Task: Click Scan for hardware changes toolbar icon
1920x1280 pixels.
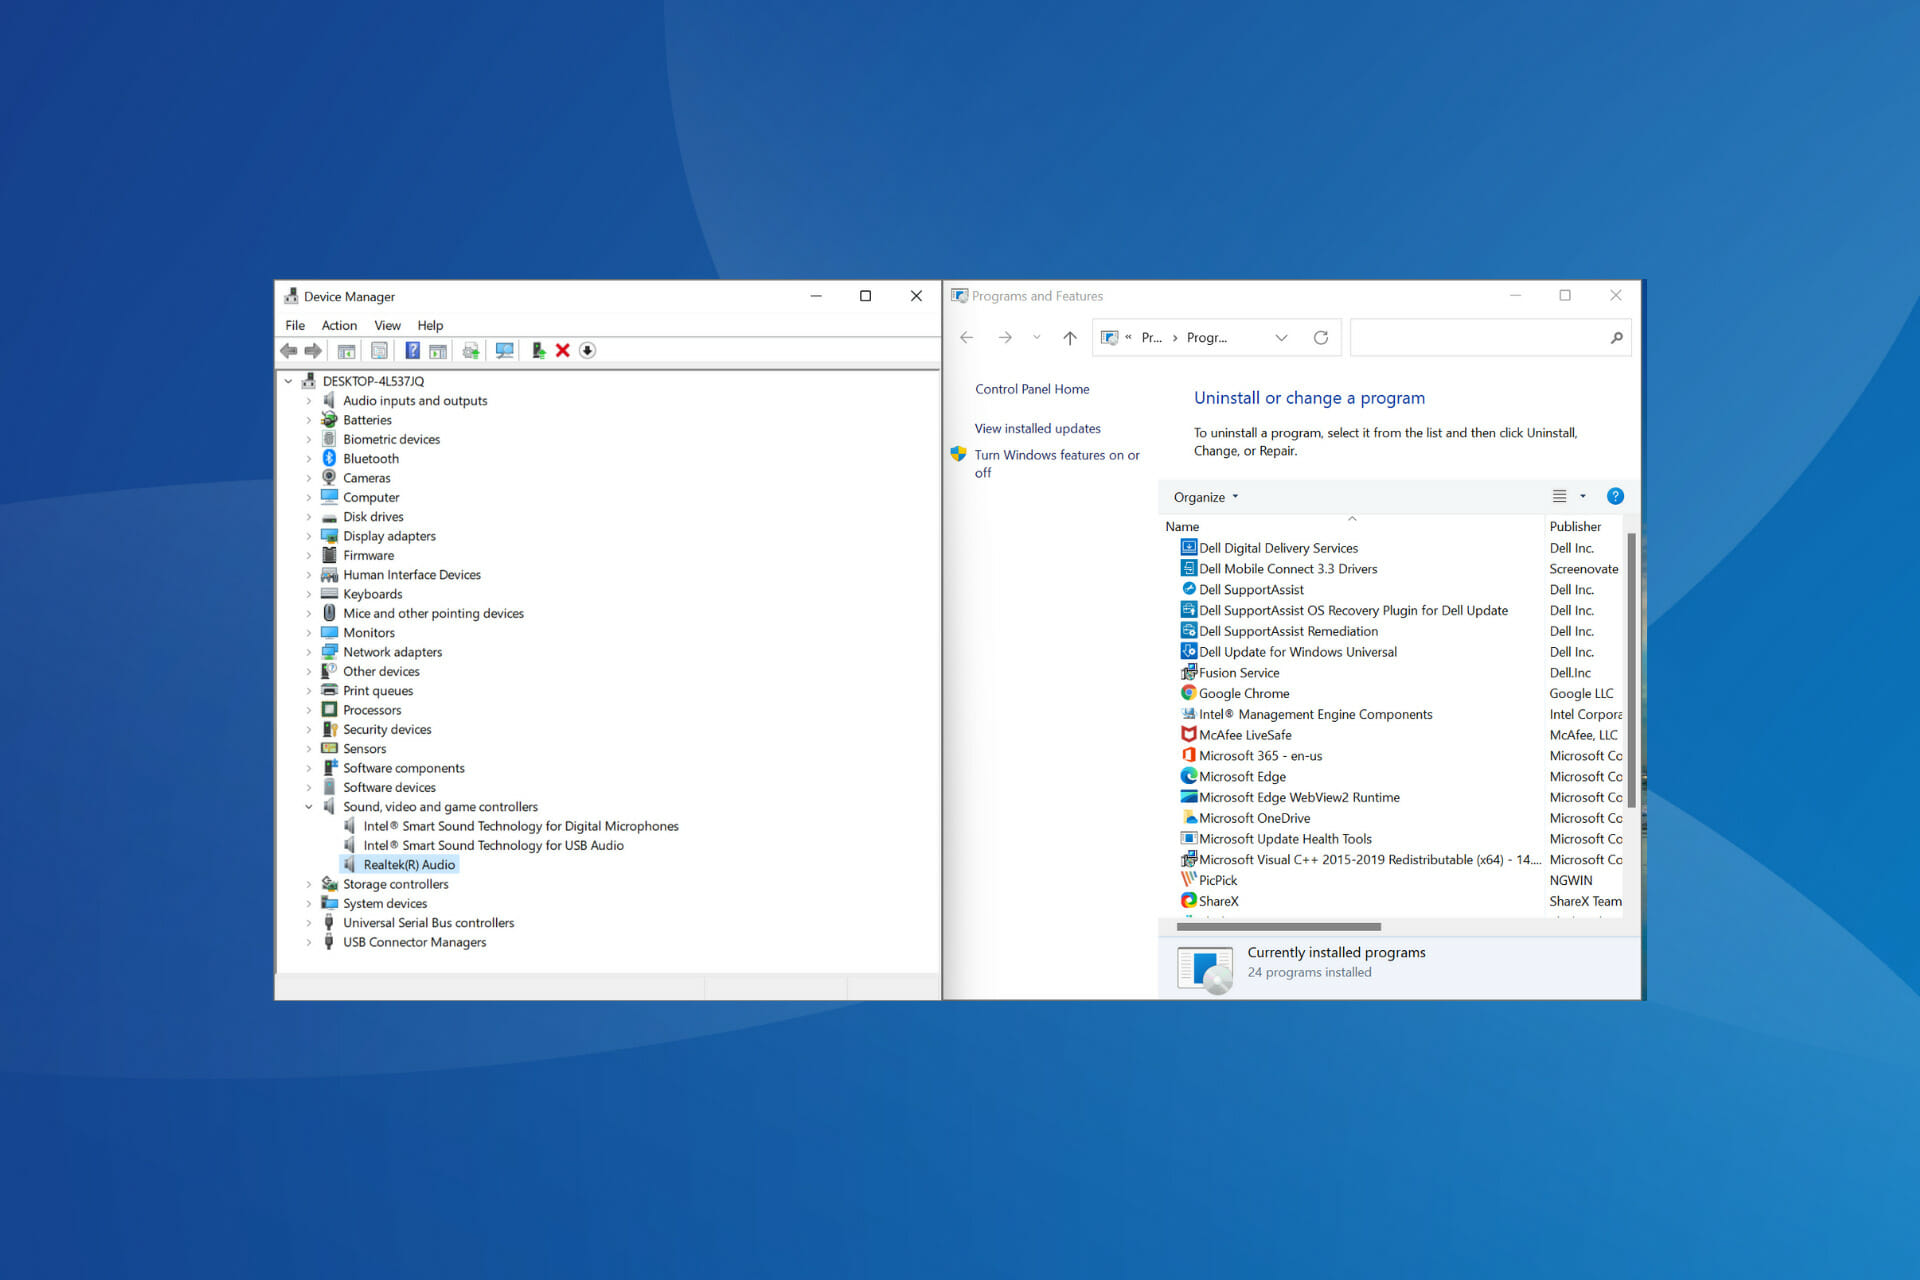Action: [504, 351]
